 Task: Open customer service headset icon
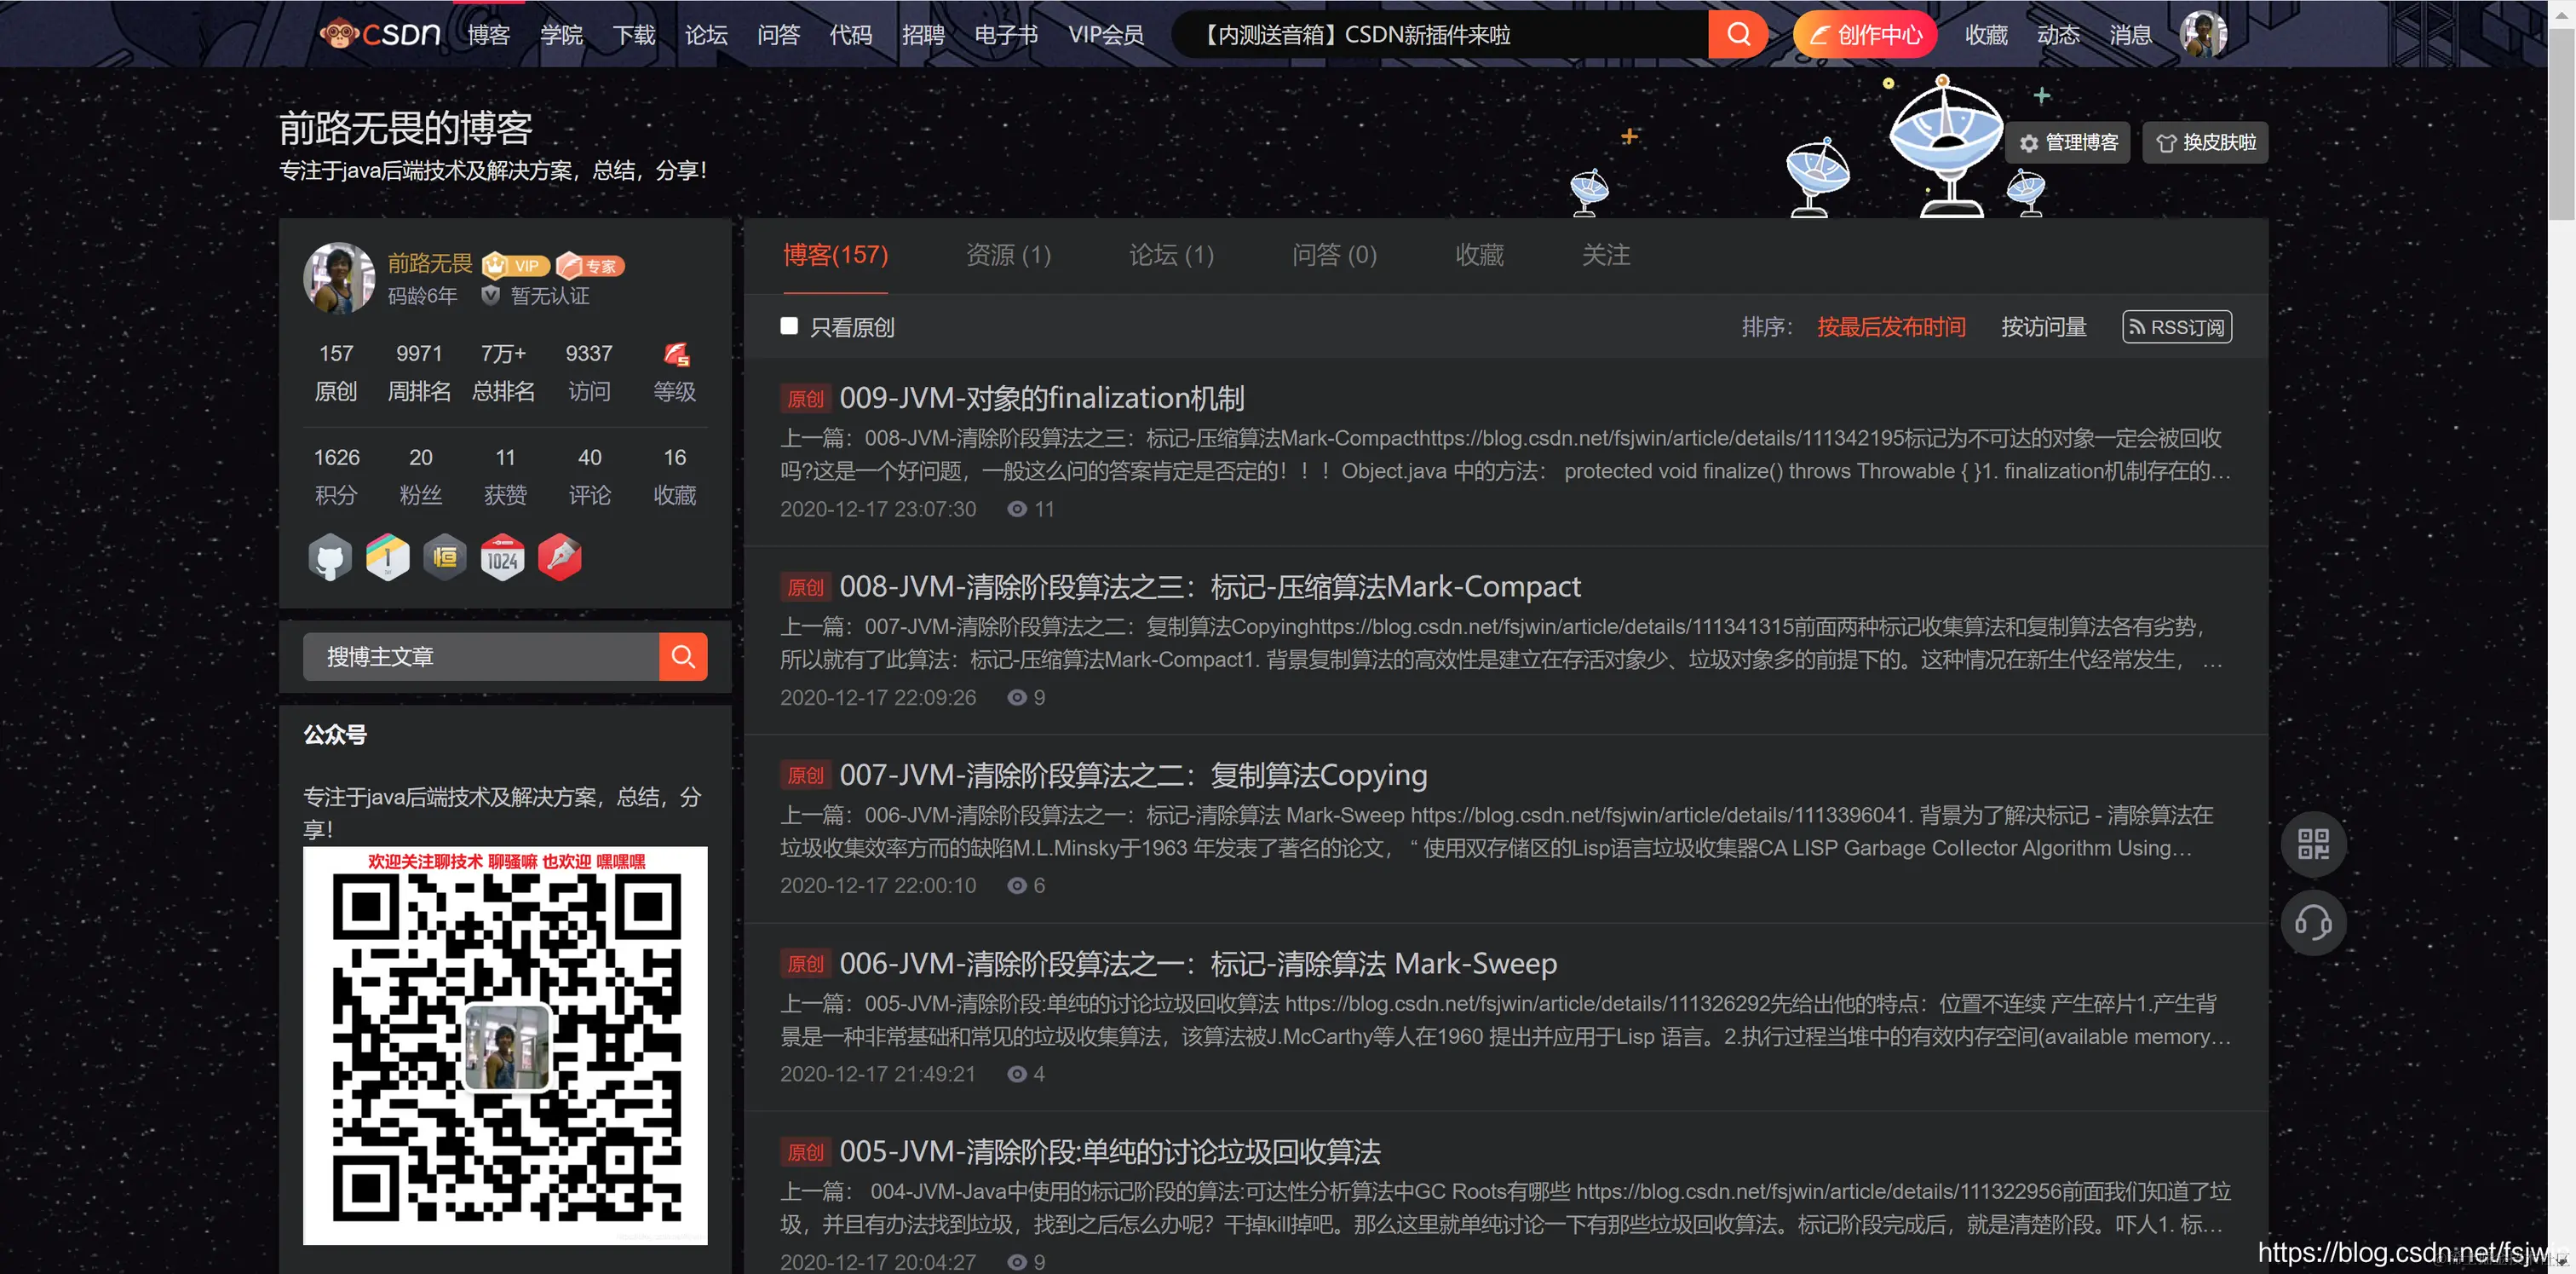(2314, 923)
